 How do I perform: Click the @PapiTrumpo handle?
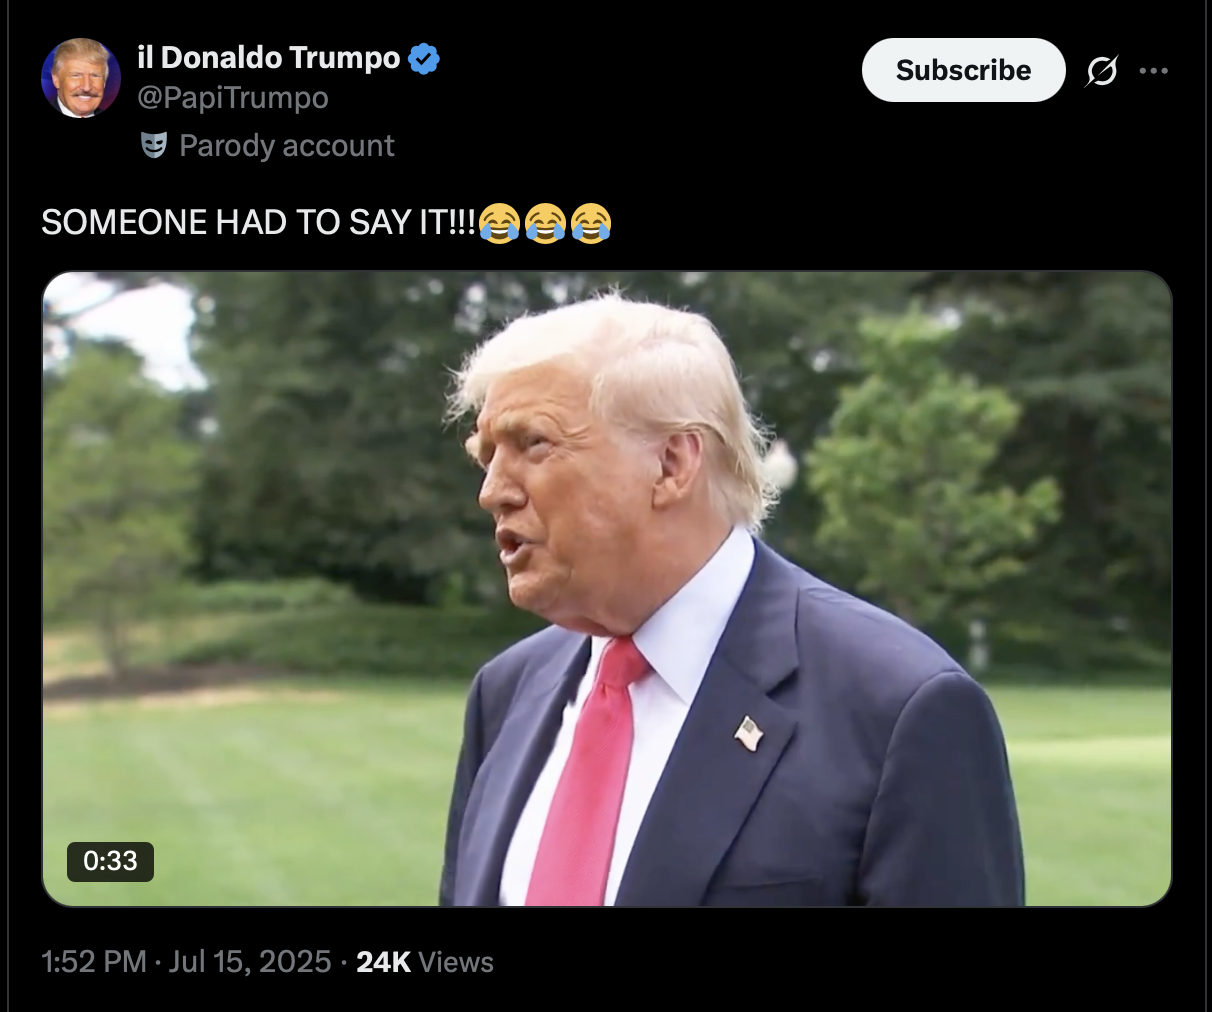233,98
